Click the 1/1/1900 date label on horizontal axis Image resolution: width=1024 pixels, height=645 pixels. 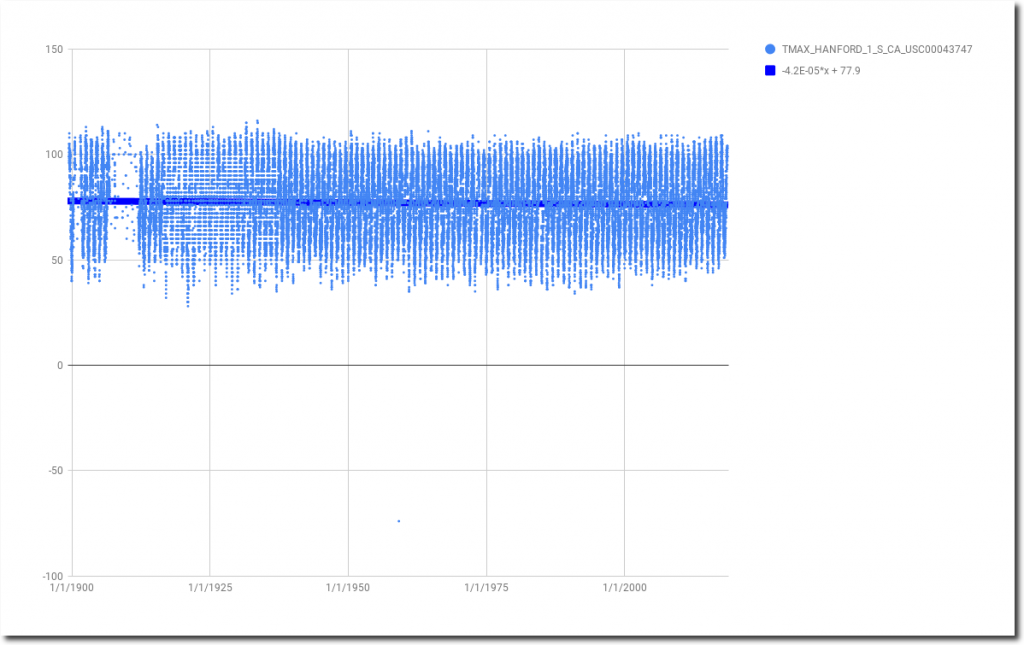(x=72, y=588)
